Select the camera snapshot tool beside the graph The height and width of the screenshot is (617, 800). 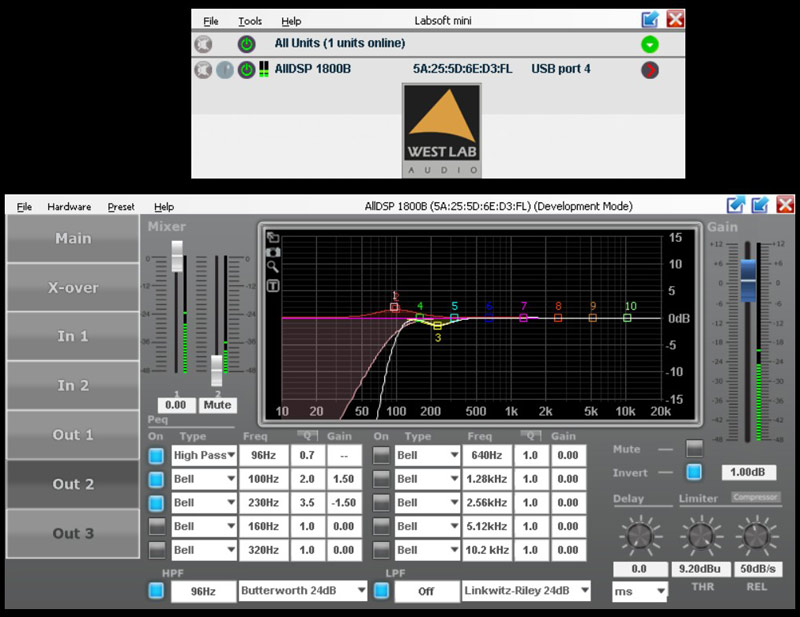coord(273,252)
